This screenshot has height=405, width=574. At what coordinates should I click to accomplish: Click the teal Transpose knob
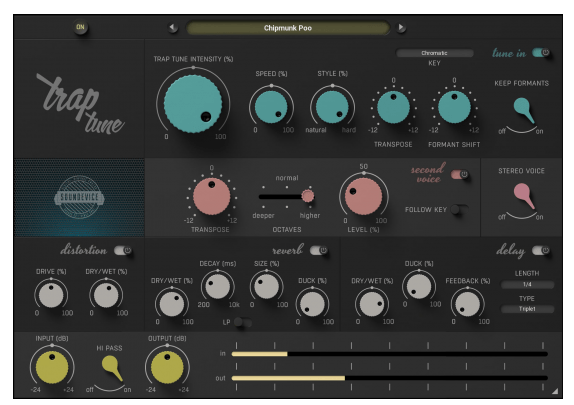[393, 107]
